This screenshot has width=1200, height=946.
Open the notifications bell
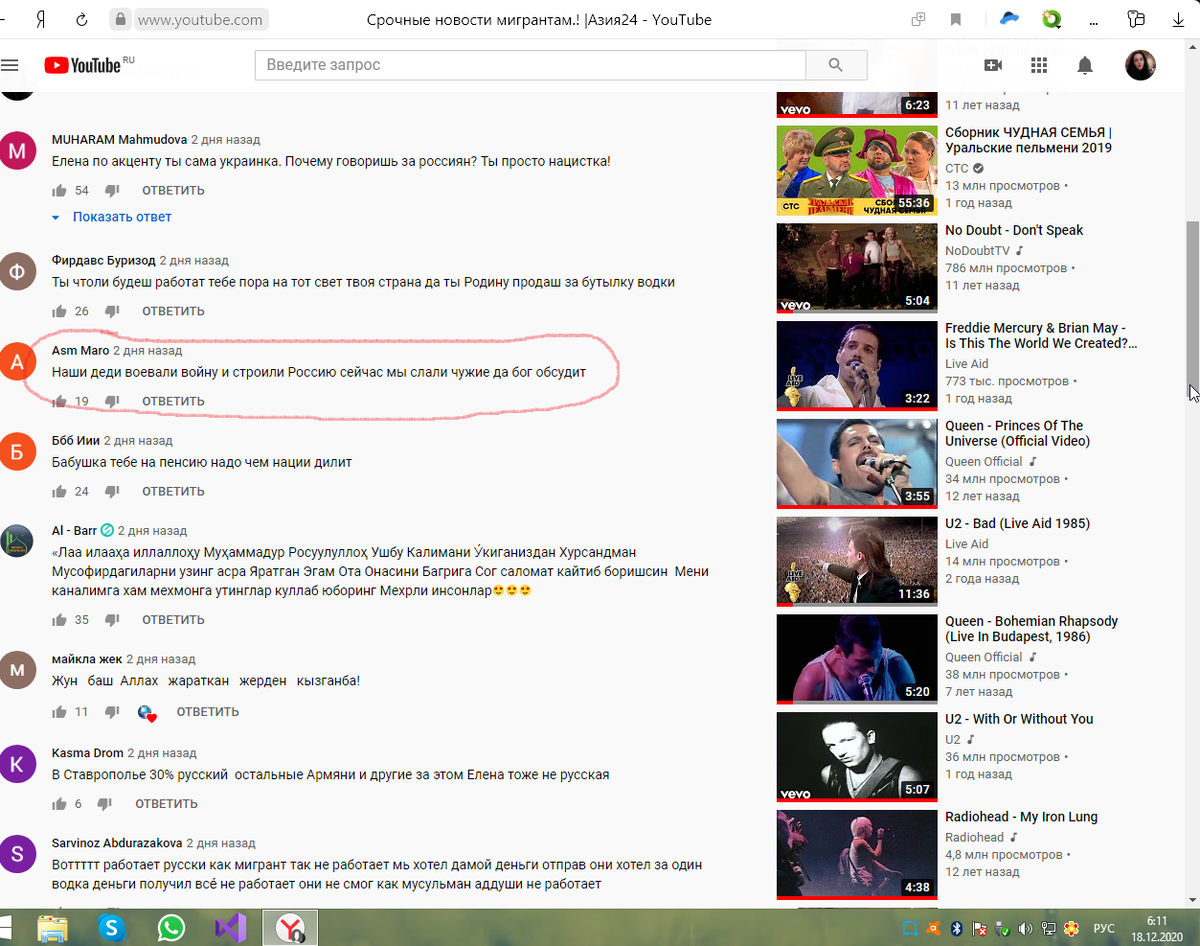coord(1085,65)
